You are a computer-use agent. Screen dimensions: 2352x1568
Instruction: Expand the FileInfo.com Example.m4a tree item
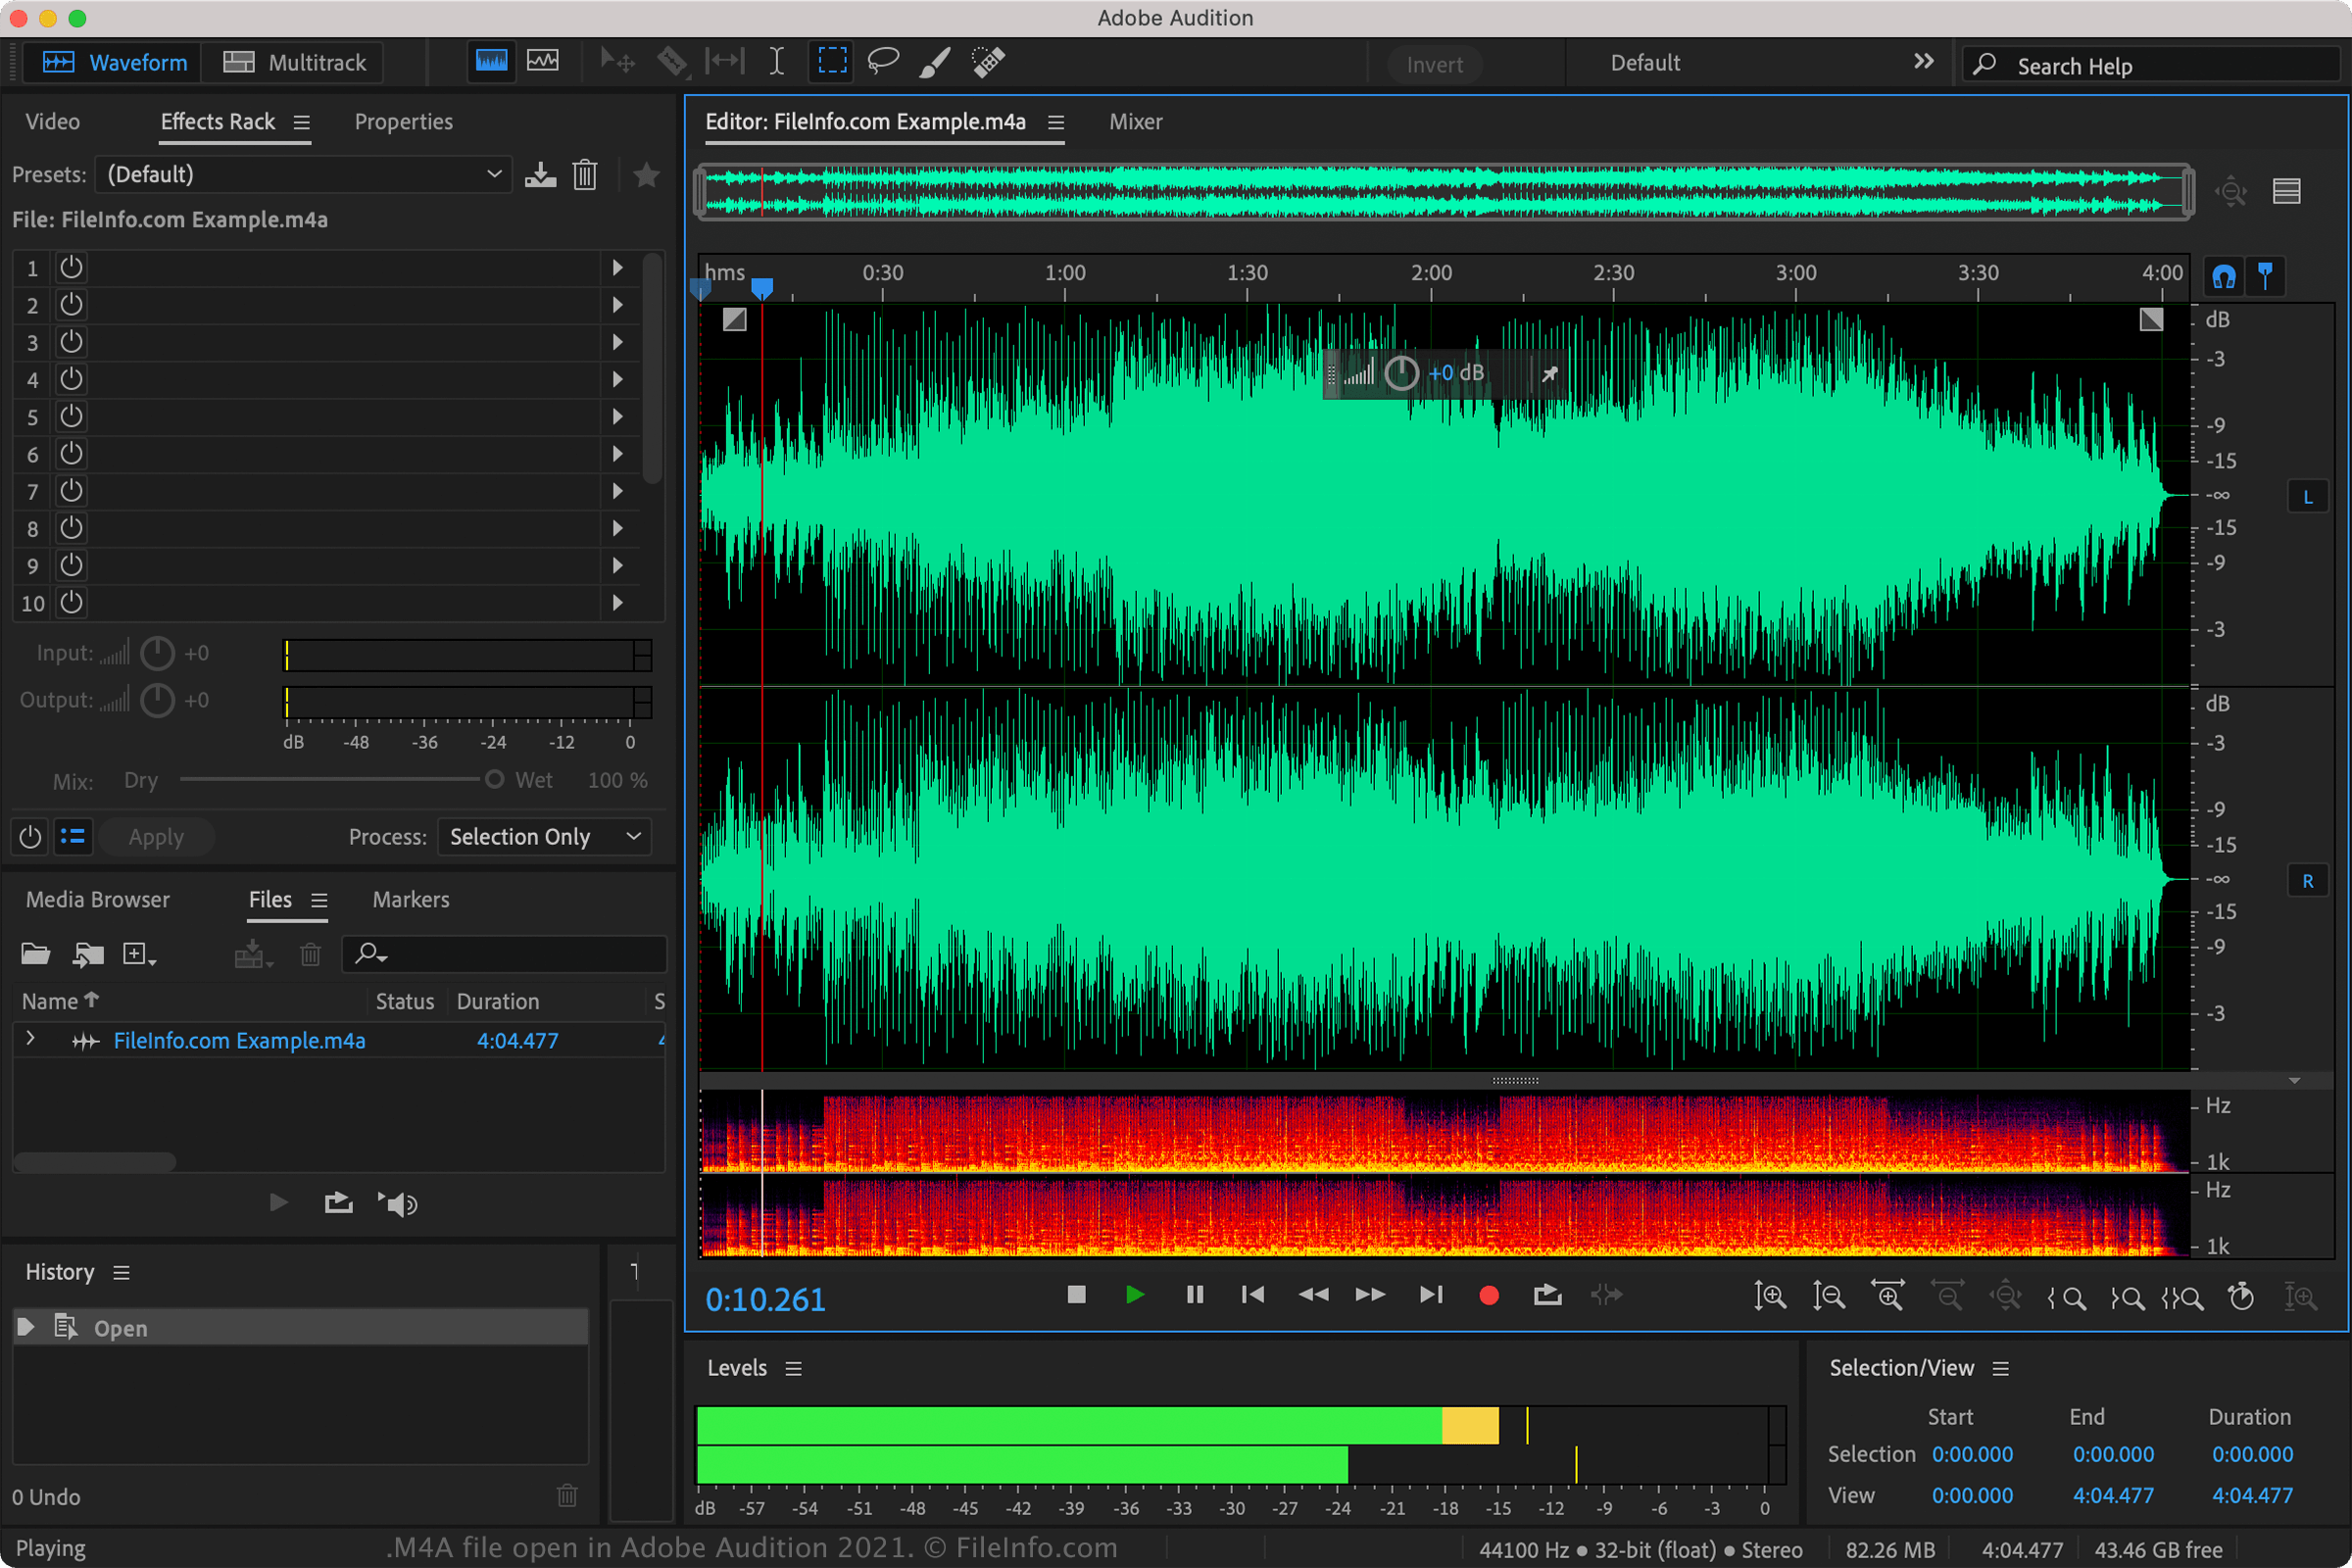[29, 1040]
